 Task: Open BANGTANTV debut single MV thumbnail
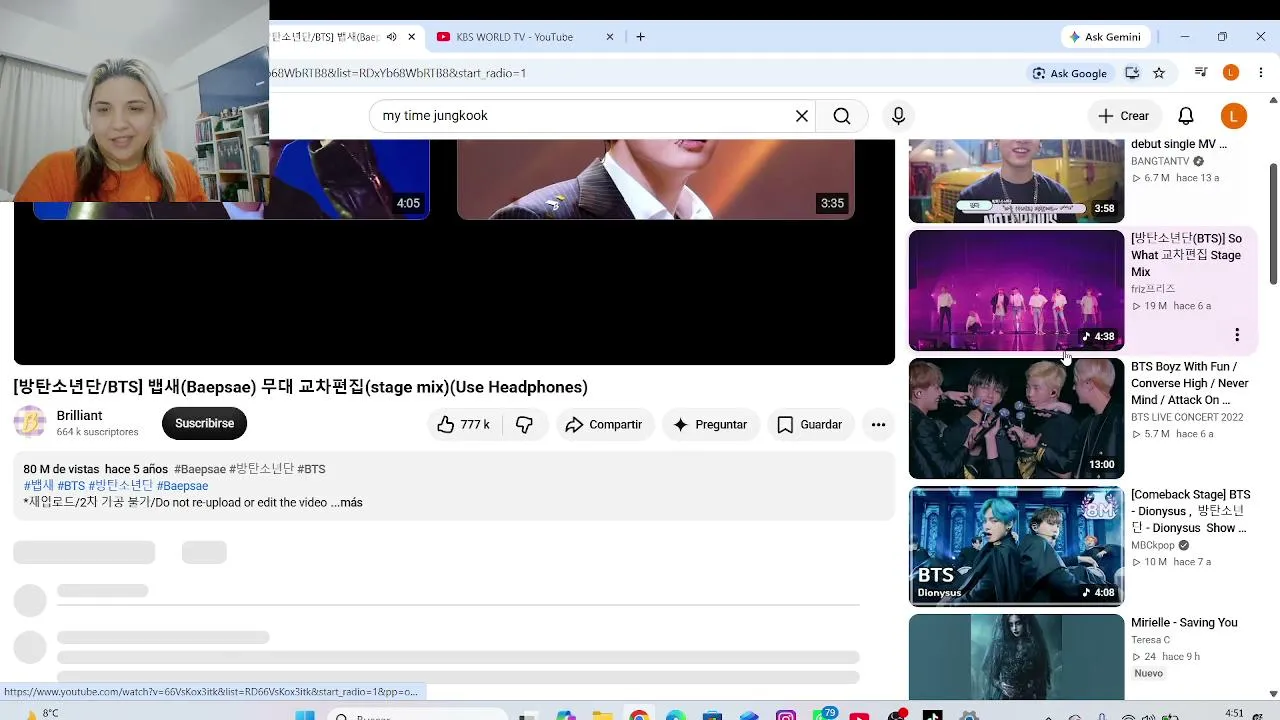click(x=1016, y=181)
